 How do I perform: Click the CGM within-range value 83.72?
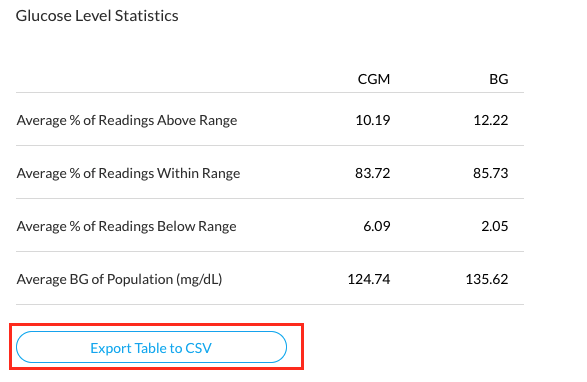pos(373,173)
